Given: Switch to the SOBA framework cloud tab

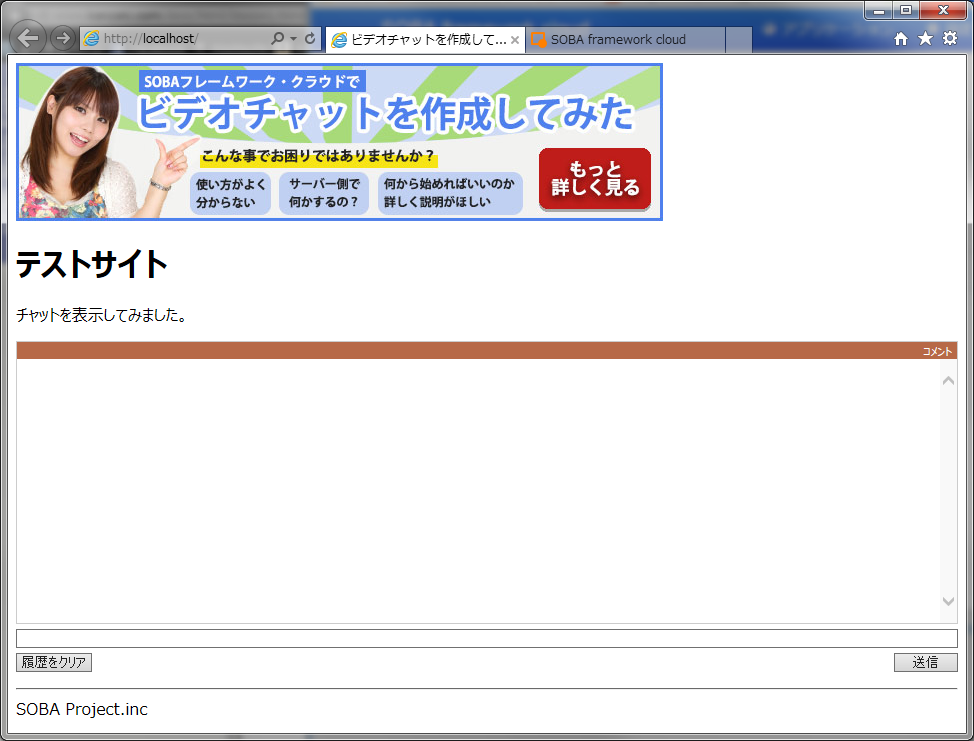Looking at the screenshot, I should pyautogui.click(x=626, y=40).
